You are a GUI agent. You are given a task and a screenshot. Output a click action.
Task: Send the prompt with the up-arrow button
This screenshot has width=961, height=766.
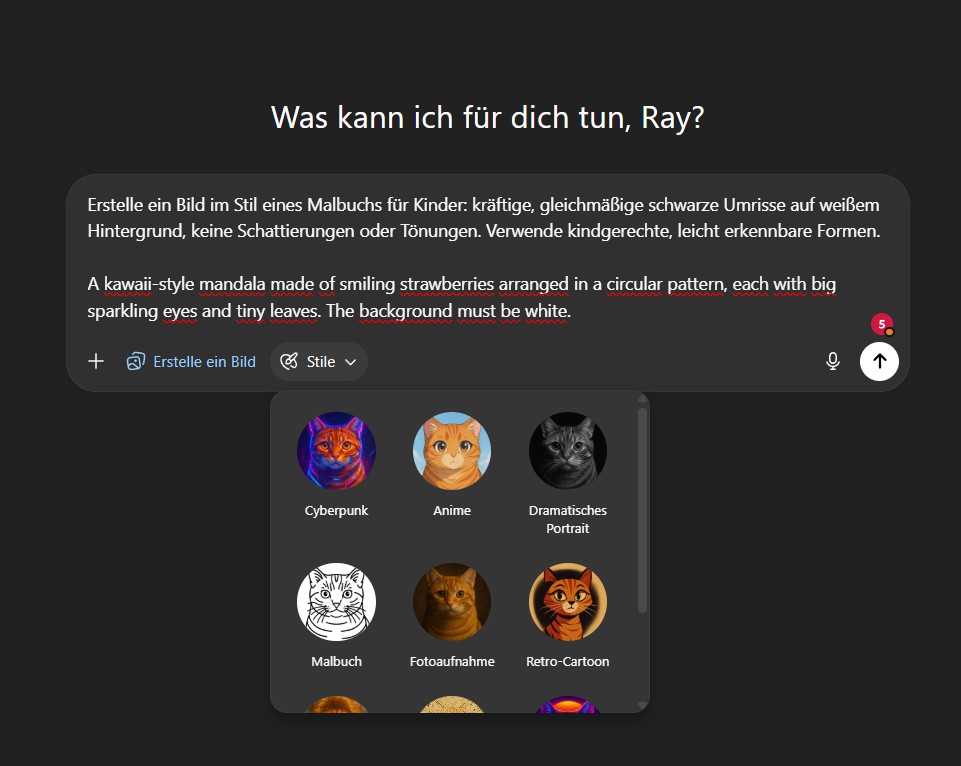coord(879,361)
